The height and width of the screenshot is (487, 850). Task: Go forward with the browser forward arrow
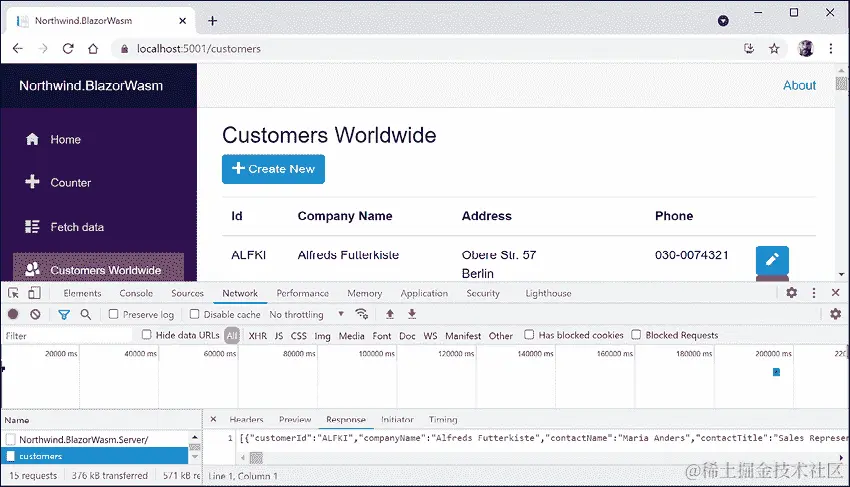tap(43, 49)
